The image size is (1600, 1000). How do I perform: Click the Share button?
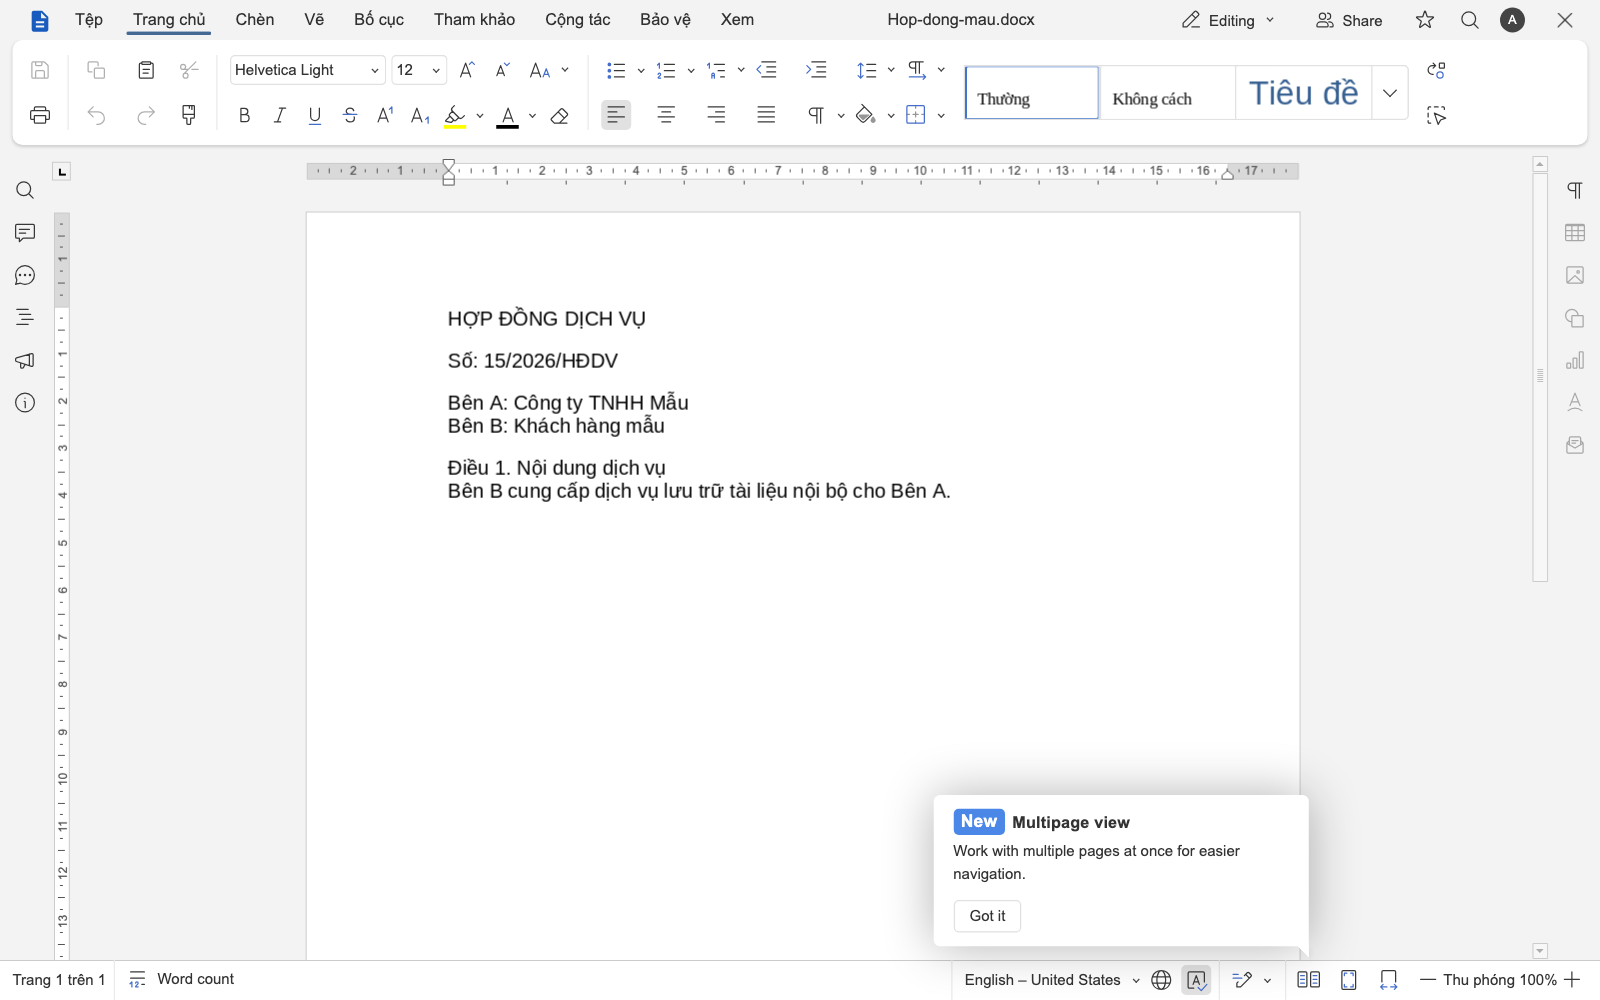click(1349, 20)
